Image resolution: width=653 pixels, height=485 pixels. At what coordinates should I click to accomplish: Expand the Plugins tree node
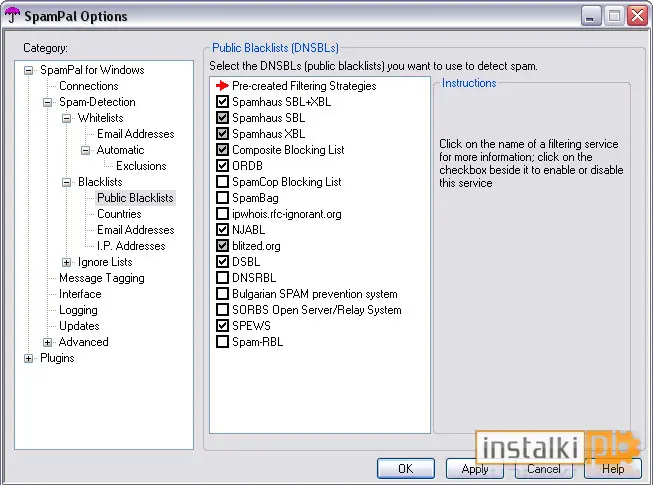click(x=28, y=358)
